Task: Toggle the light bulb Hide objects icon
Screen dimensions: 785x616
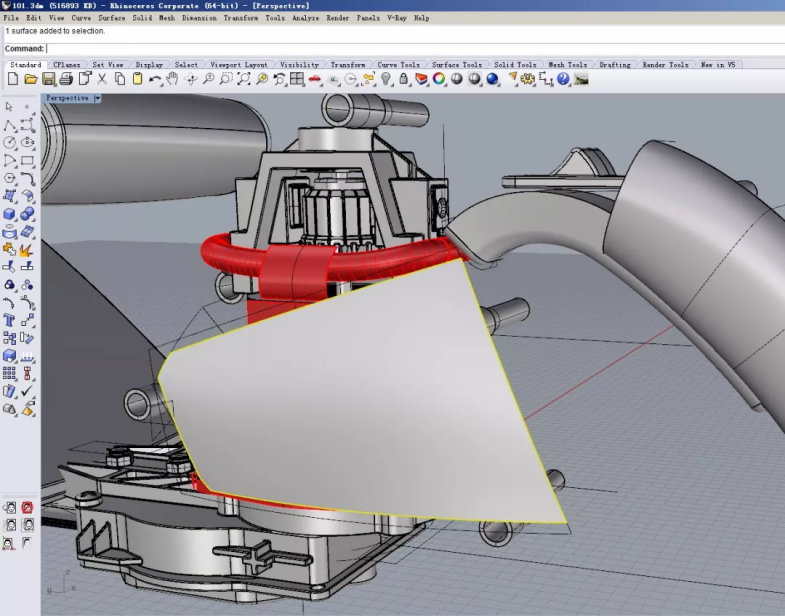Action: click(386, 79)
